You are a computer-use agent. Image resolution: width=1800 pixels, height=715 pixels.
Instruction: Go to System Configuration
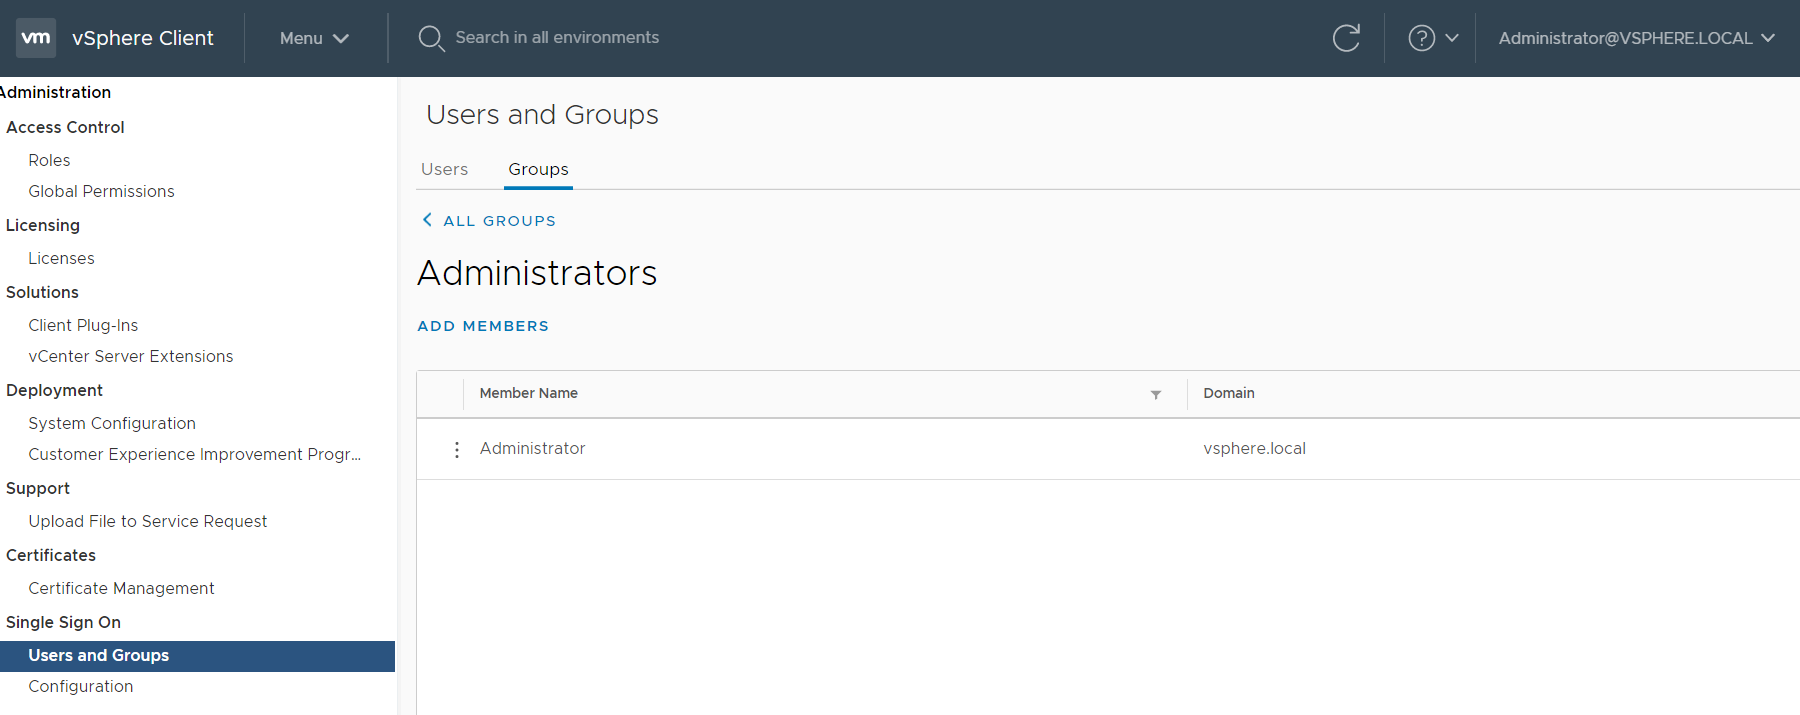(112, 423)
